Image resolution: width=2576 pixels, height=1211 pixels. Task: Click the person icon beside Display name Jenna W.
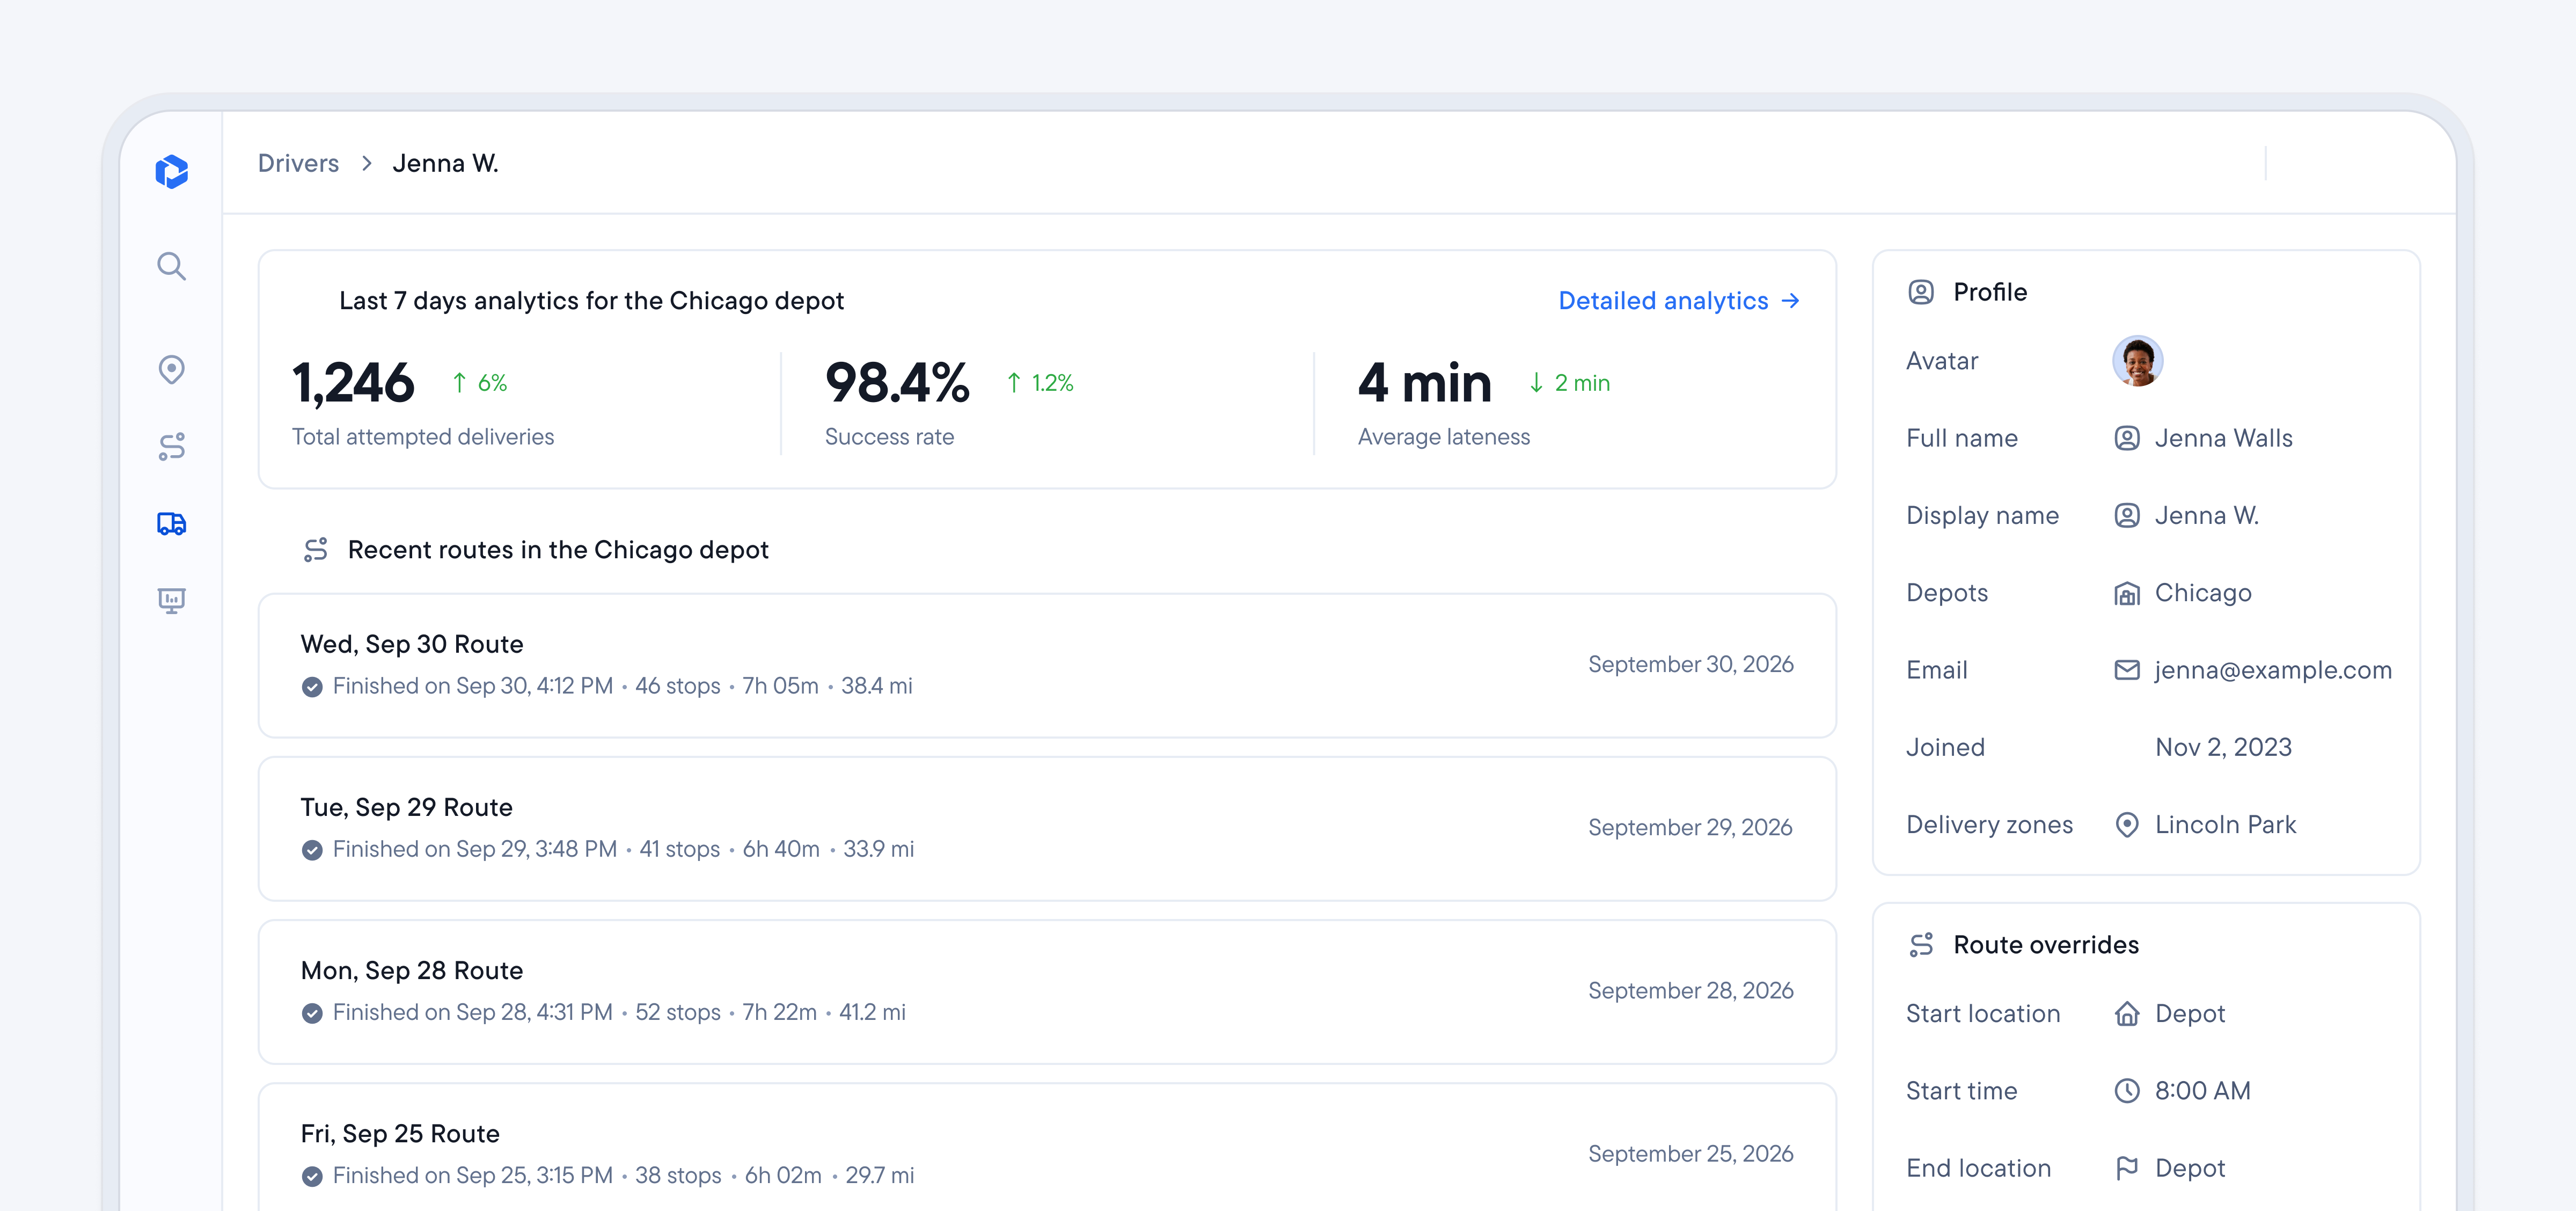2127,515
